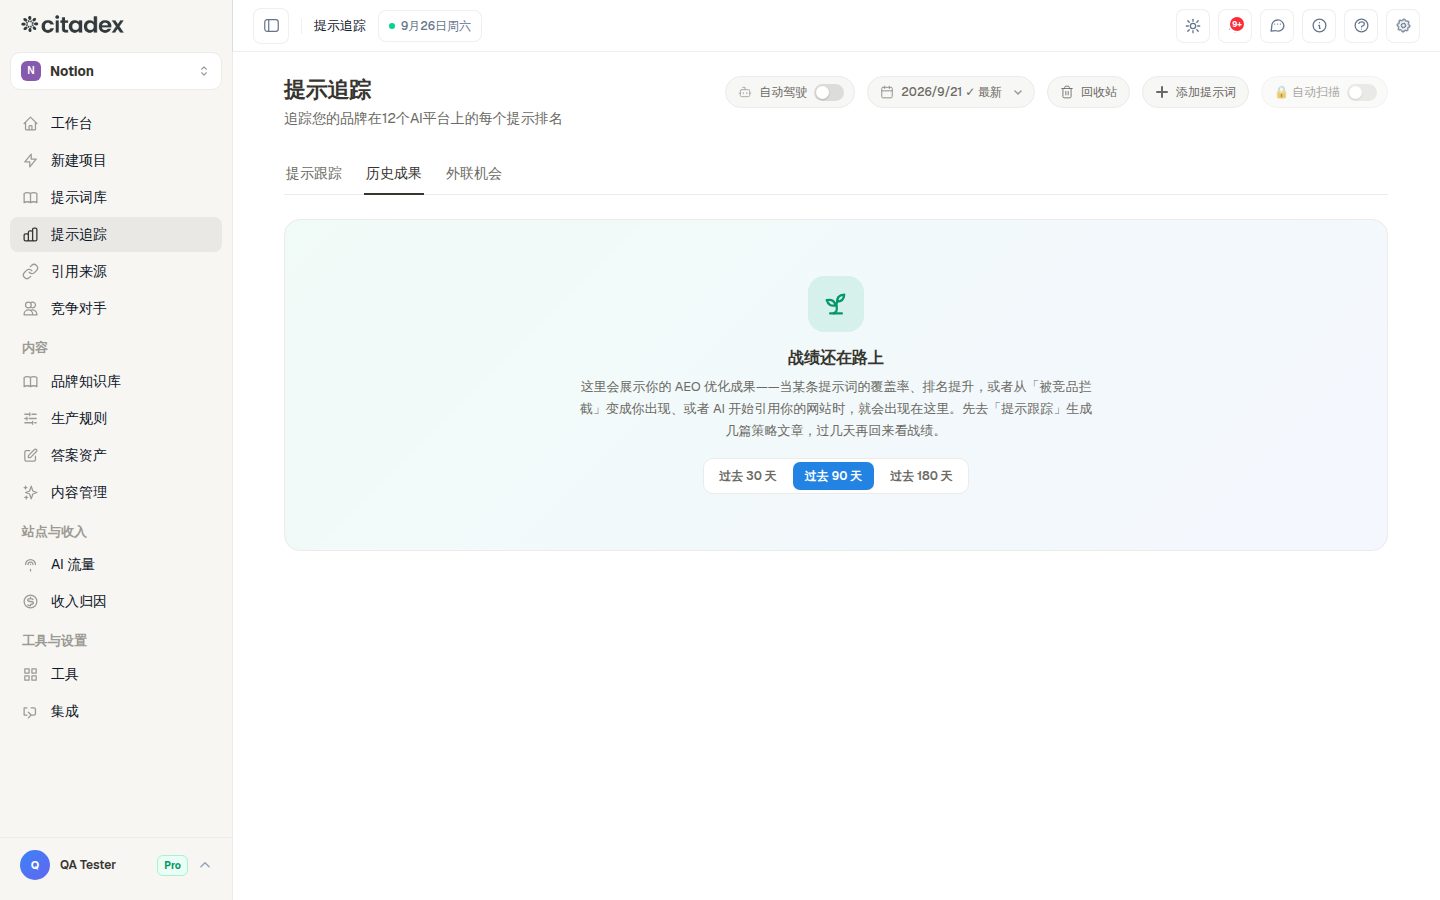Open 集成 sidebar item
Screen dimensions: 1440x900
116,711
